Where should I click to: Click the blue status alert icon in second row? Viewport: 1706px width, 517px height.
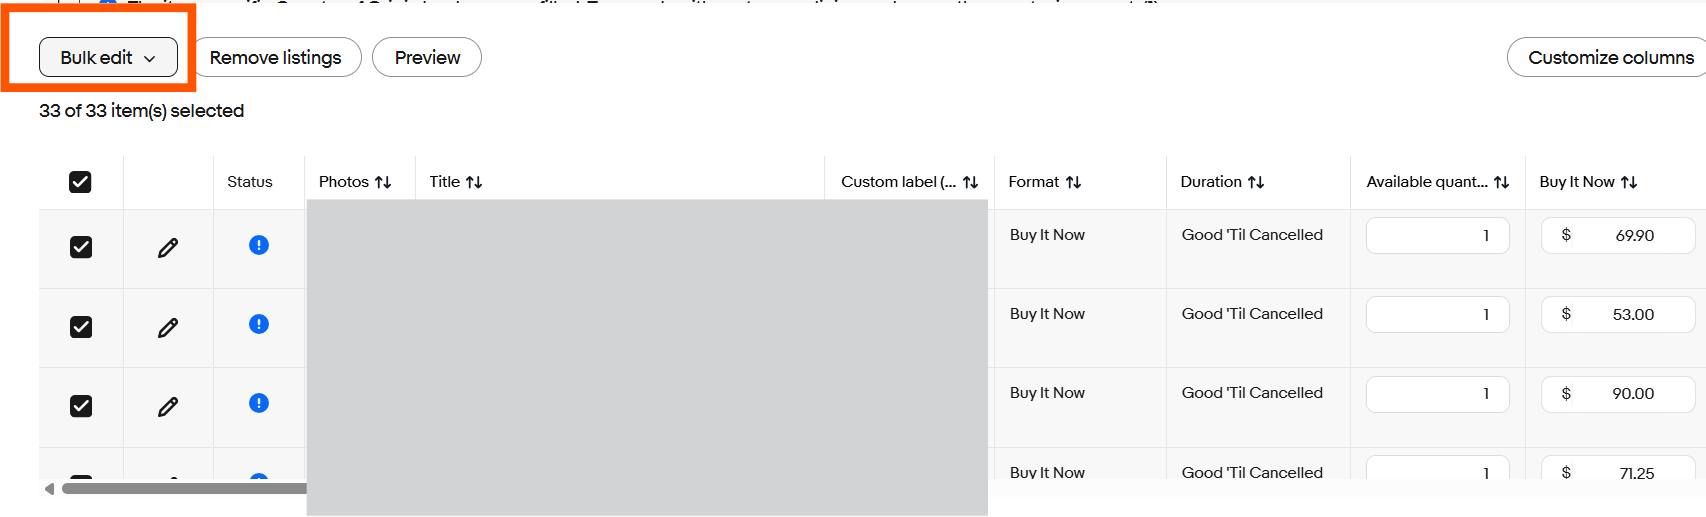(x=259, y=324)
